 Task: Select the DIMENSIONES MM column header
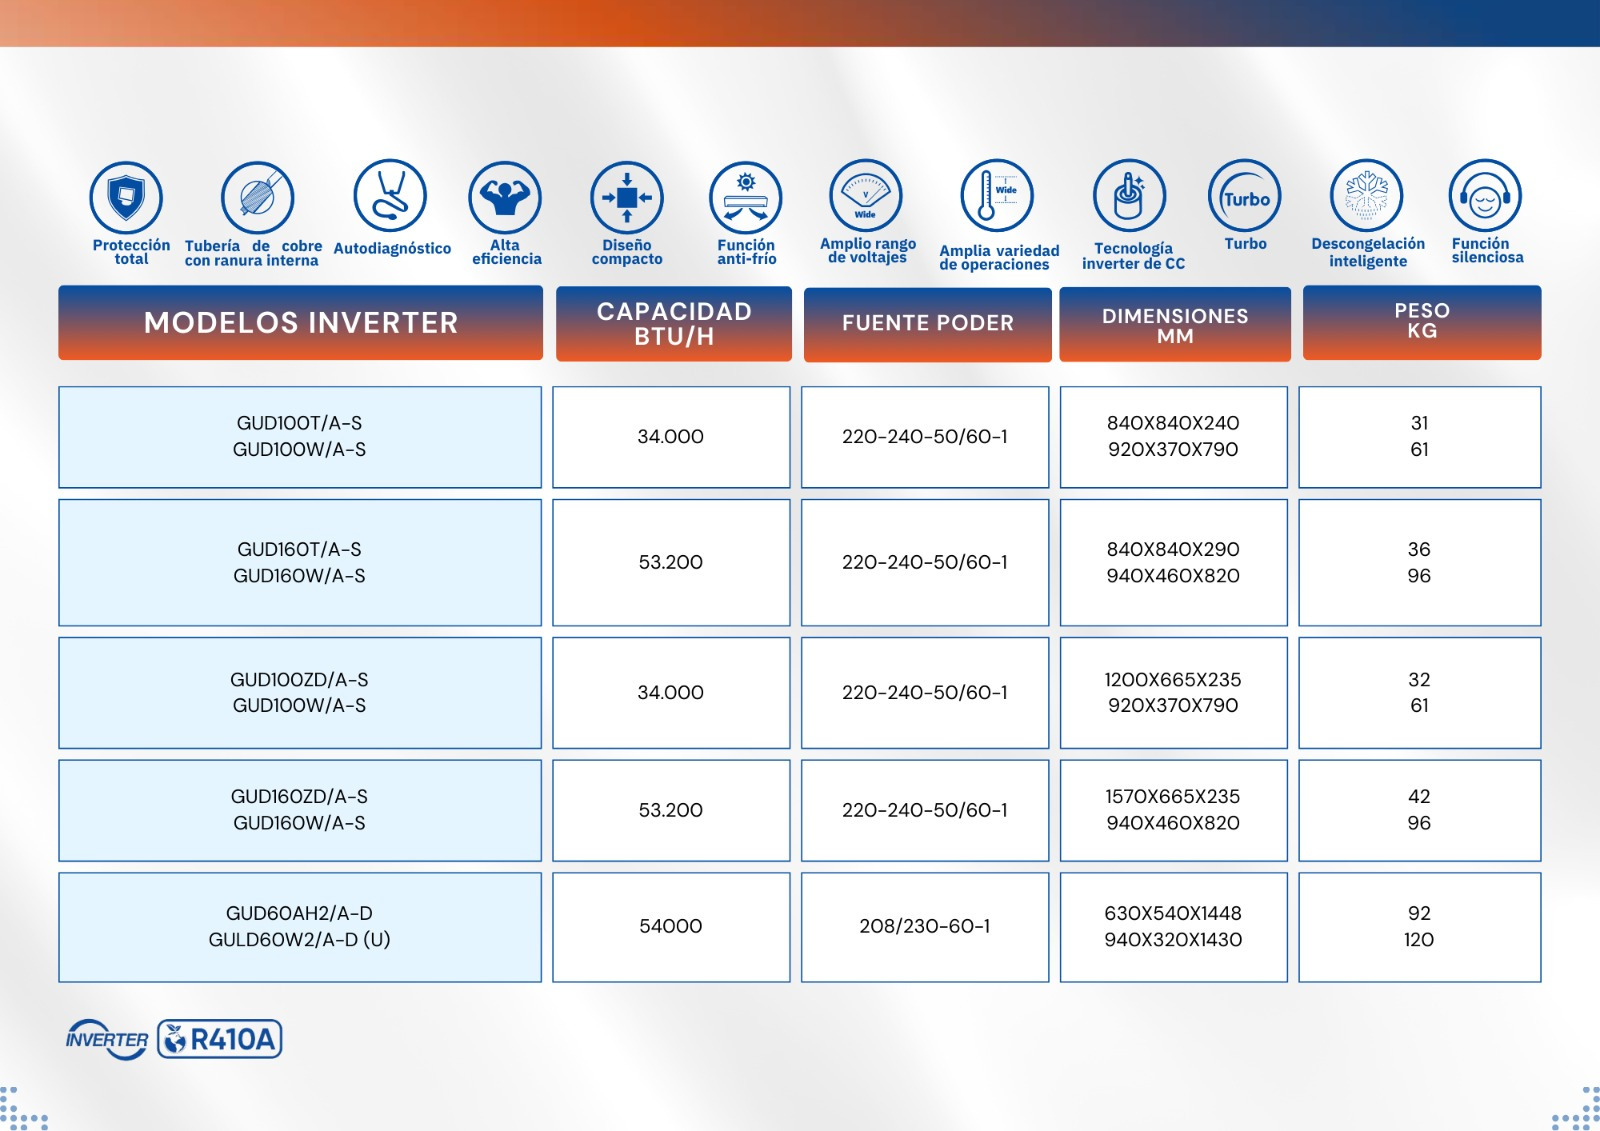coord(1175,324)
